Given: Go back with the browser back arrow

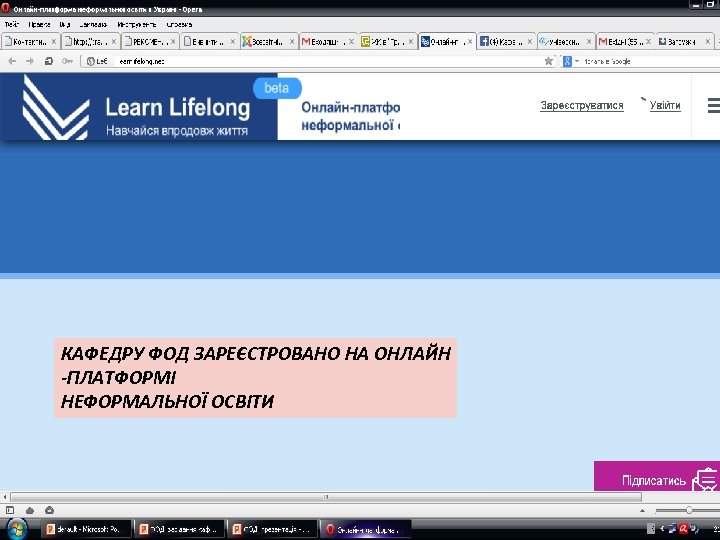Looking at the screenshot, I should pos(12,61).
